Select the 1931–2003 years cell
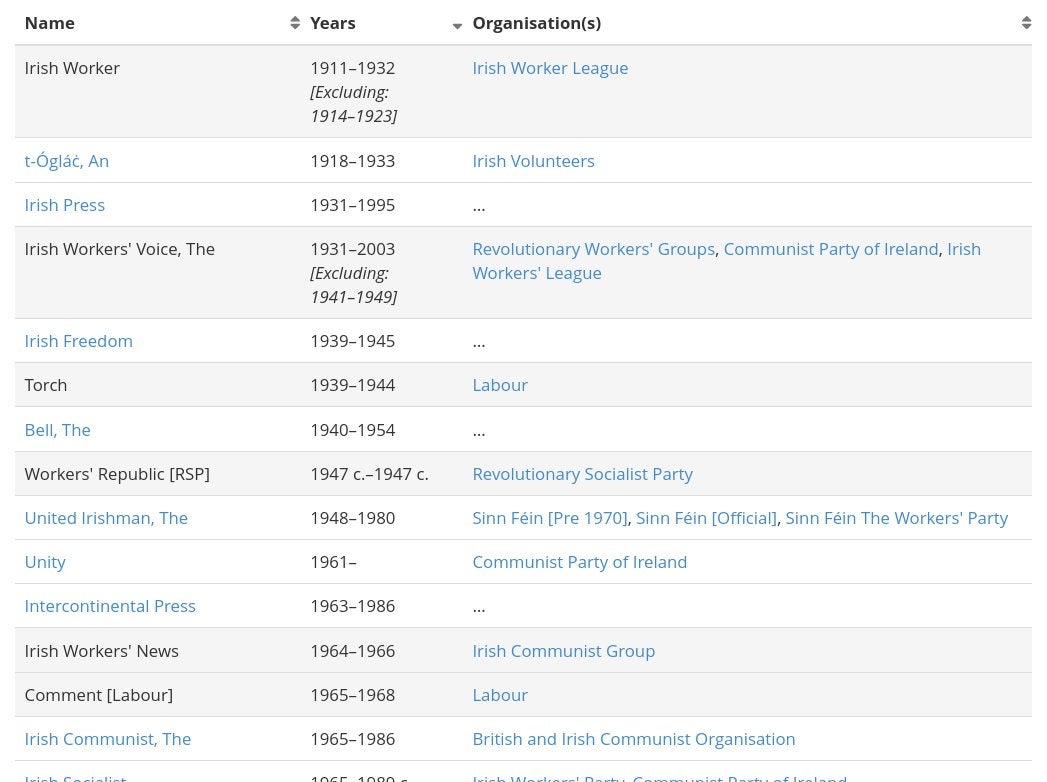 382,272
